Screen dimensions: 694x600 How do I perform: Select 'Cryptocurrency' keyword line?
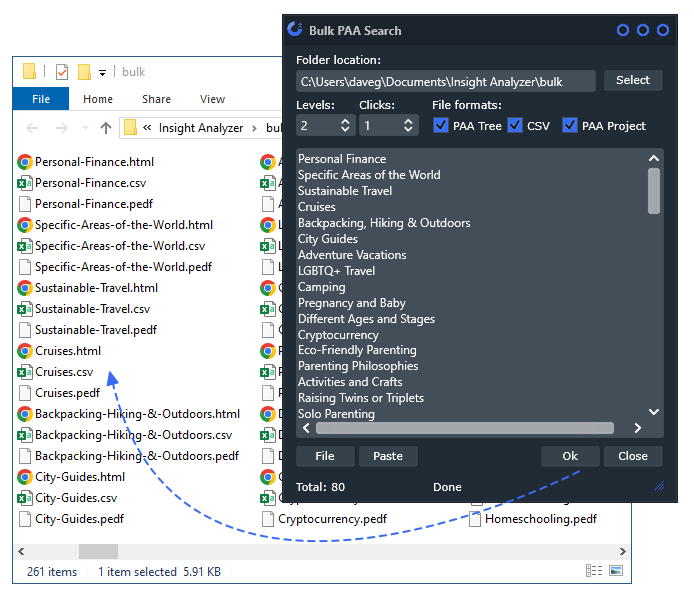(x=338, y=335)
